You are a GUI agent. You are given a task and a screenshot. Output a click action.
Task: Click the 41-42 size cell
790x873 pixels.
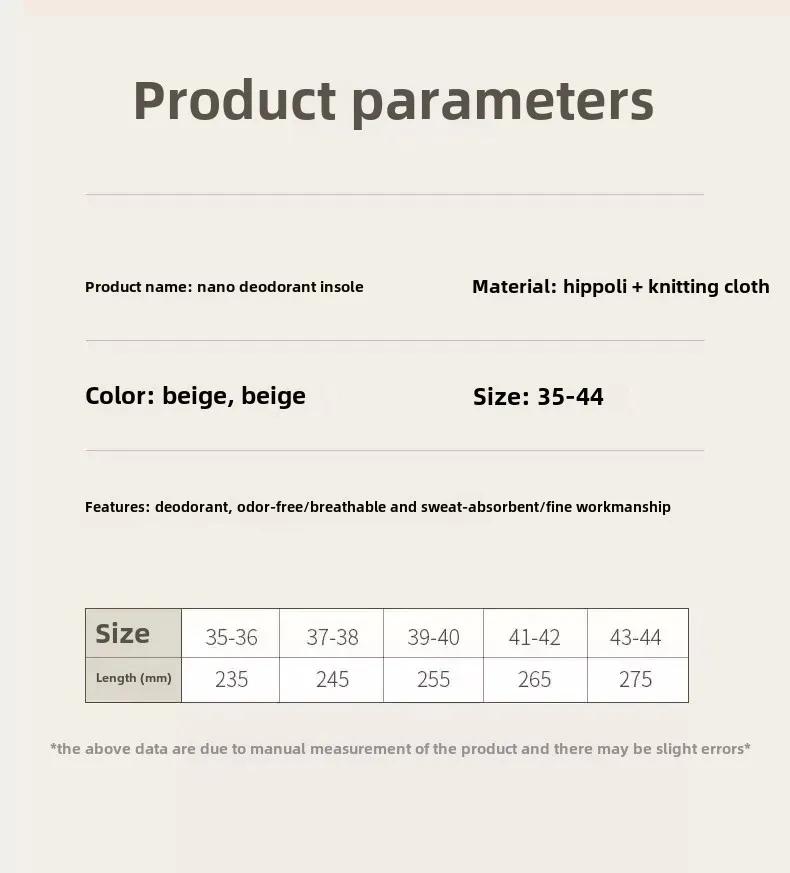(535, 634)
